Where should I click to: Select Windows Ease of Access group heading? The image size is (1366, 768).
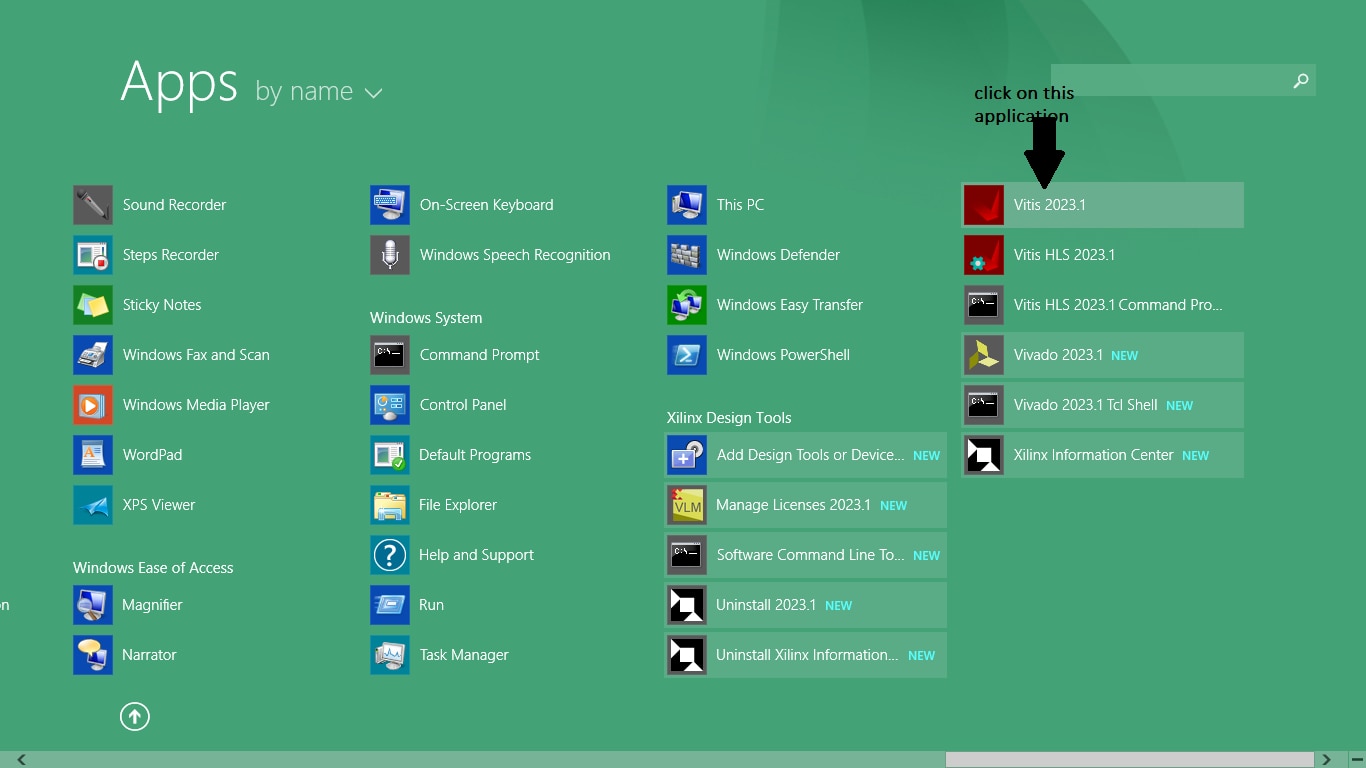153,568
